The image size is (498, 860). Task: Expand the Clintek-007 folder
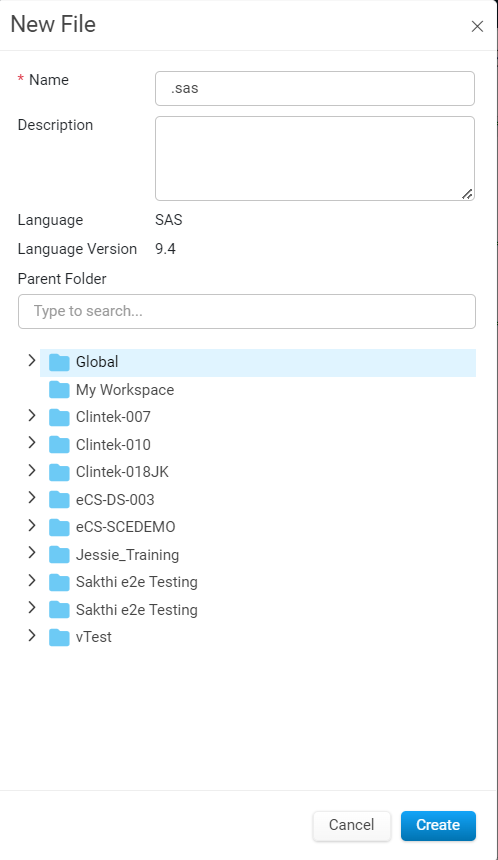(32, 416)
